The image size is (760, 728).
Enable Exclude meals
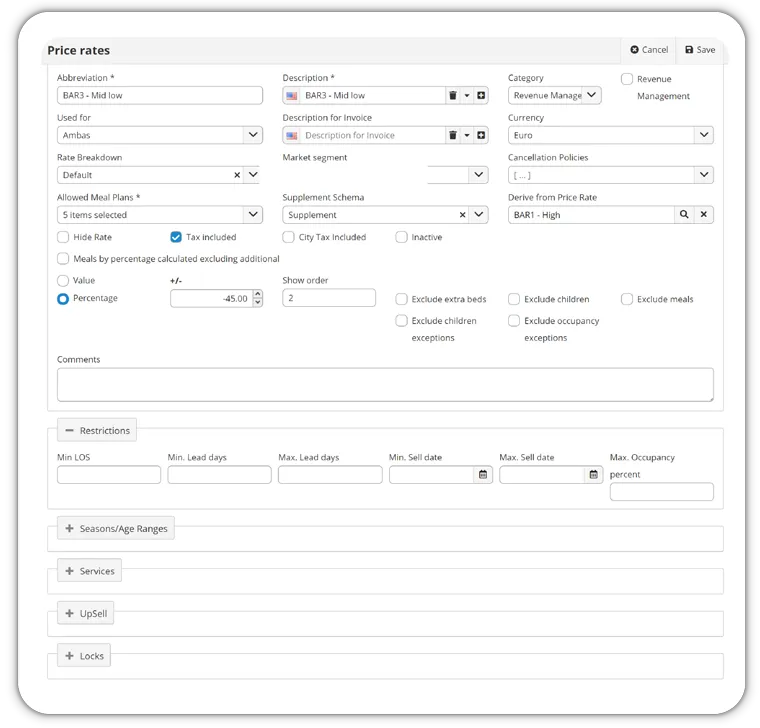coord(627,299)
